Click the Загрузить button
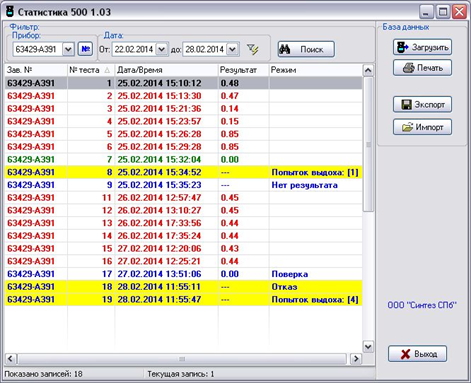The image size is (471, 383). point(422,47)
